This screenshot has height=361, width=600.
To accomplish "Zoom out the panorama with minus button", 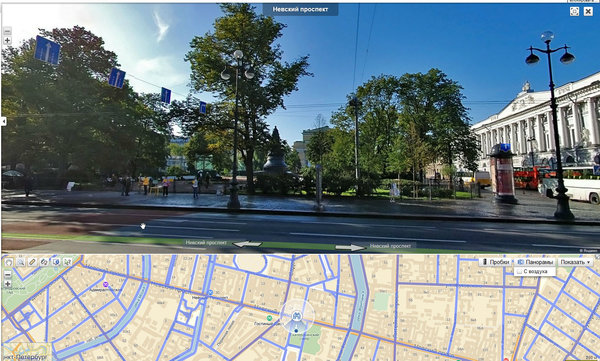I will coord(7,31).
